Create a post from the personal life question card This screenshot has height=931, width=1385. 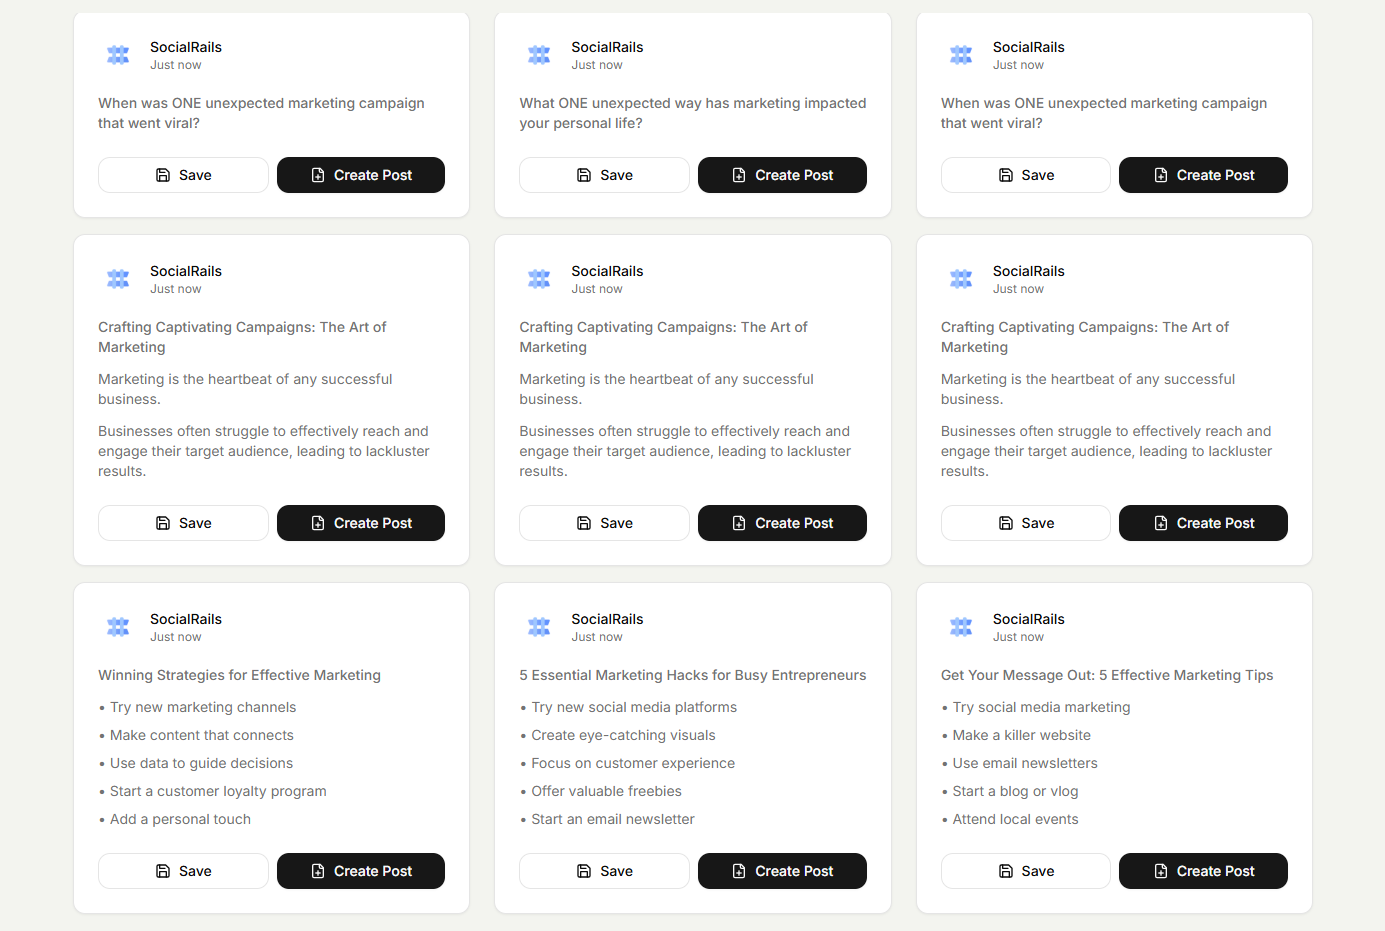point(782,175)
